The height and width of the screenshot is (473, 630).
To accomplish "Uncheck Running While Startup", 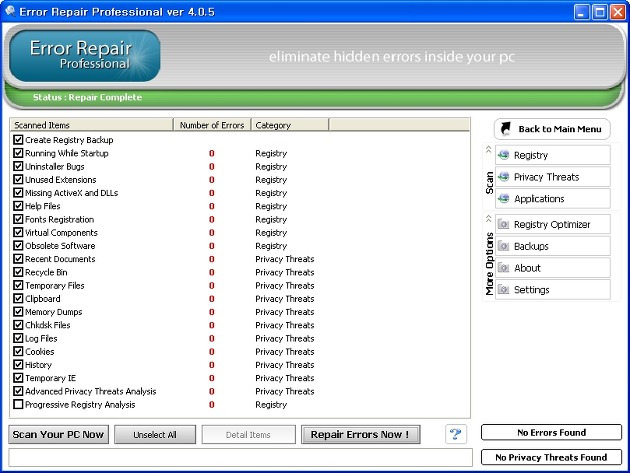I will click(x=18, y=153).
